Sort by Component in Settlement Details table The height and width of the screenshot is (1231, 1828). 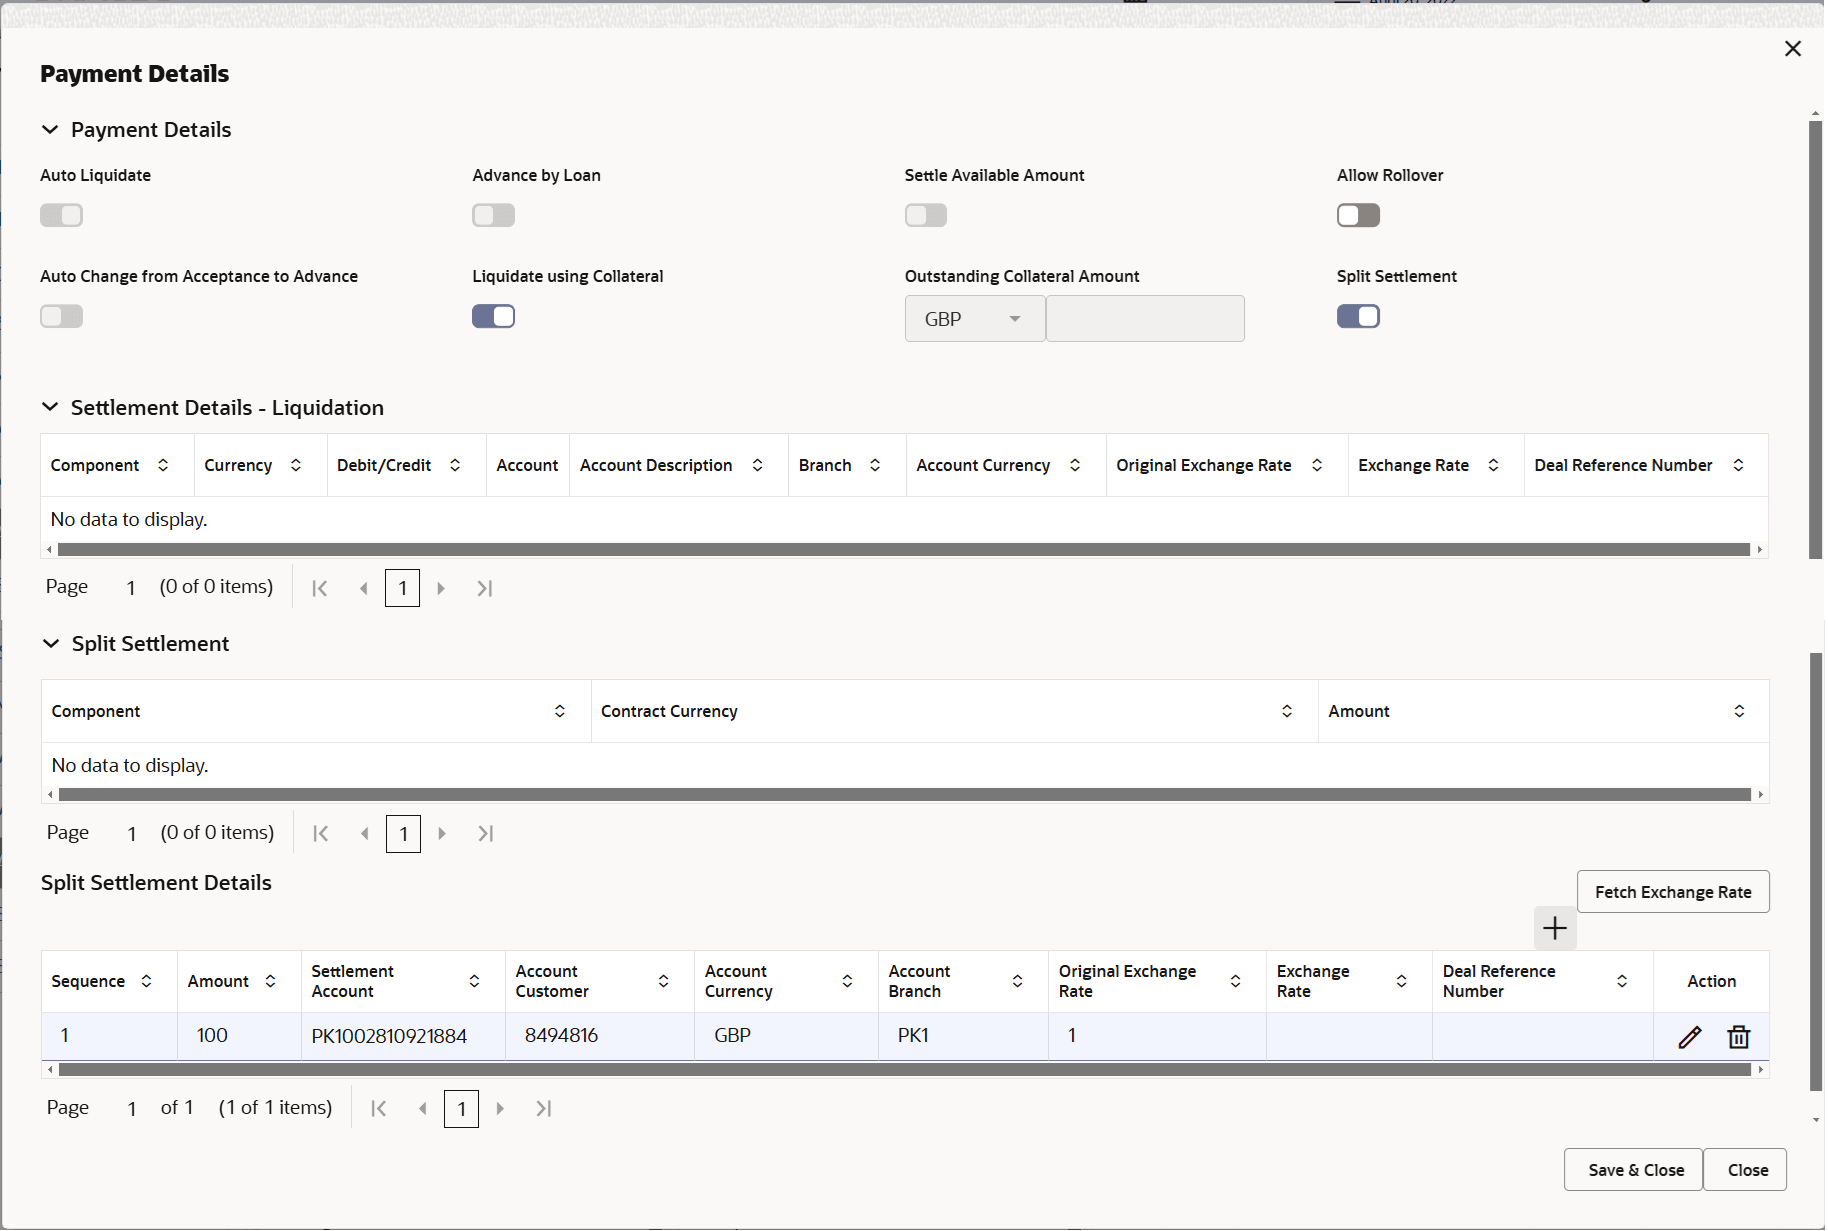click(x=163, y=465)
